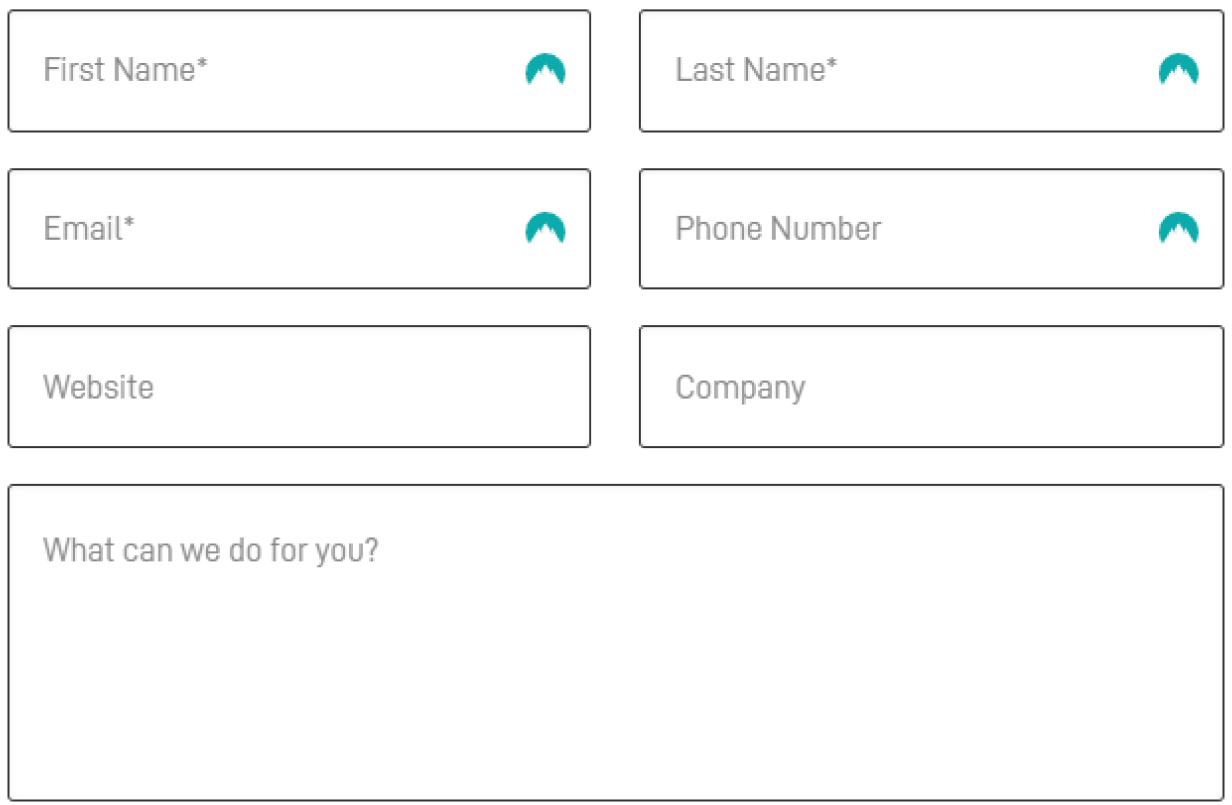Open password manager autofill icon in Phone Number field

(x=1178, y=229)
